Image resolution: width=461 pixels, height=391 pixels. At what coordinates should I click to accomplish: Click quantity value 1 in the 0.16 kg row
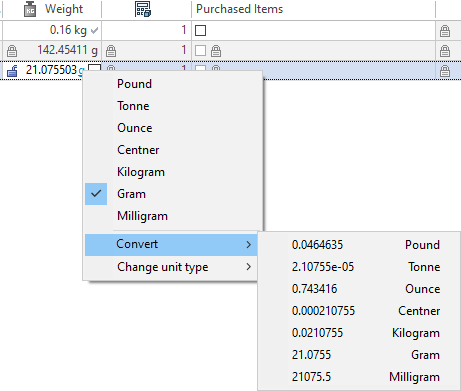[184, 30]
